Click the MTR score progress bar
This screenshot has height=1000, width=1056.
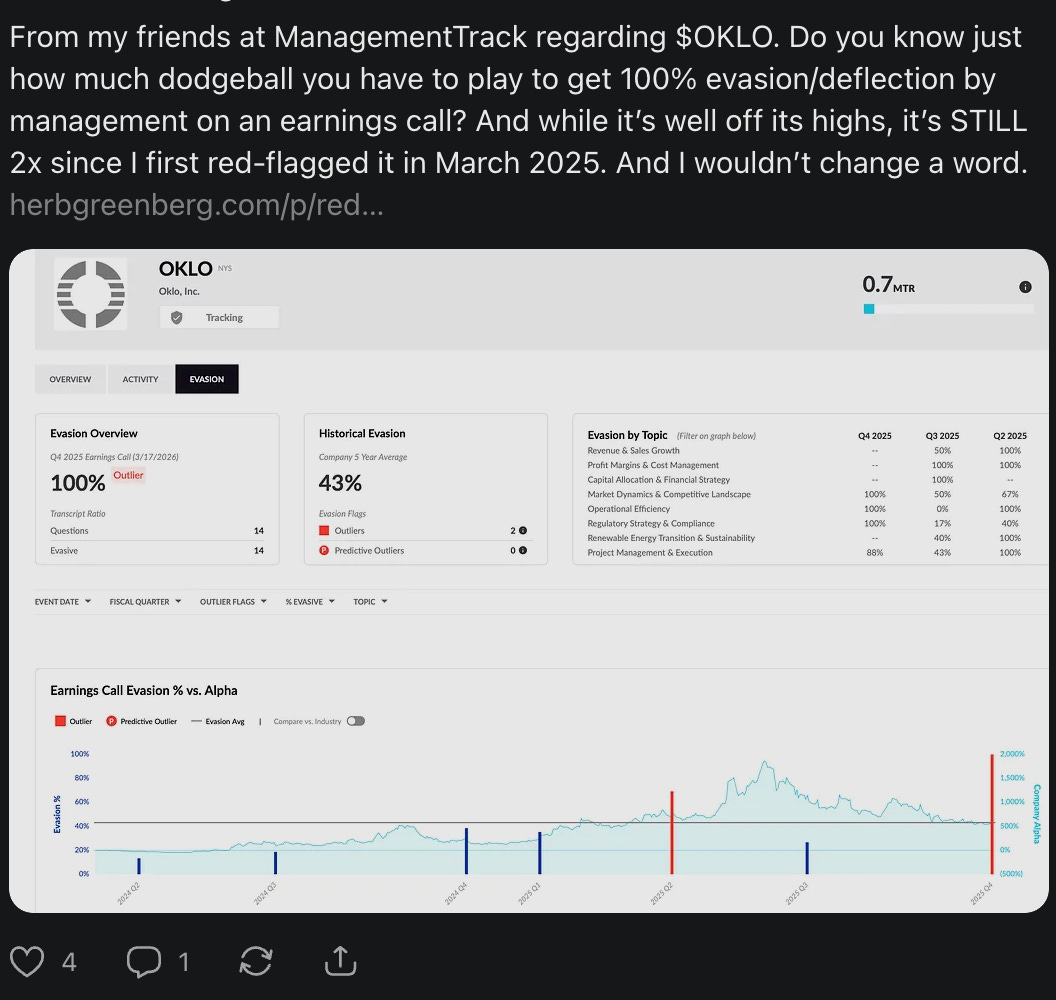948,309
